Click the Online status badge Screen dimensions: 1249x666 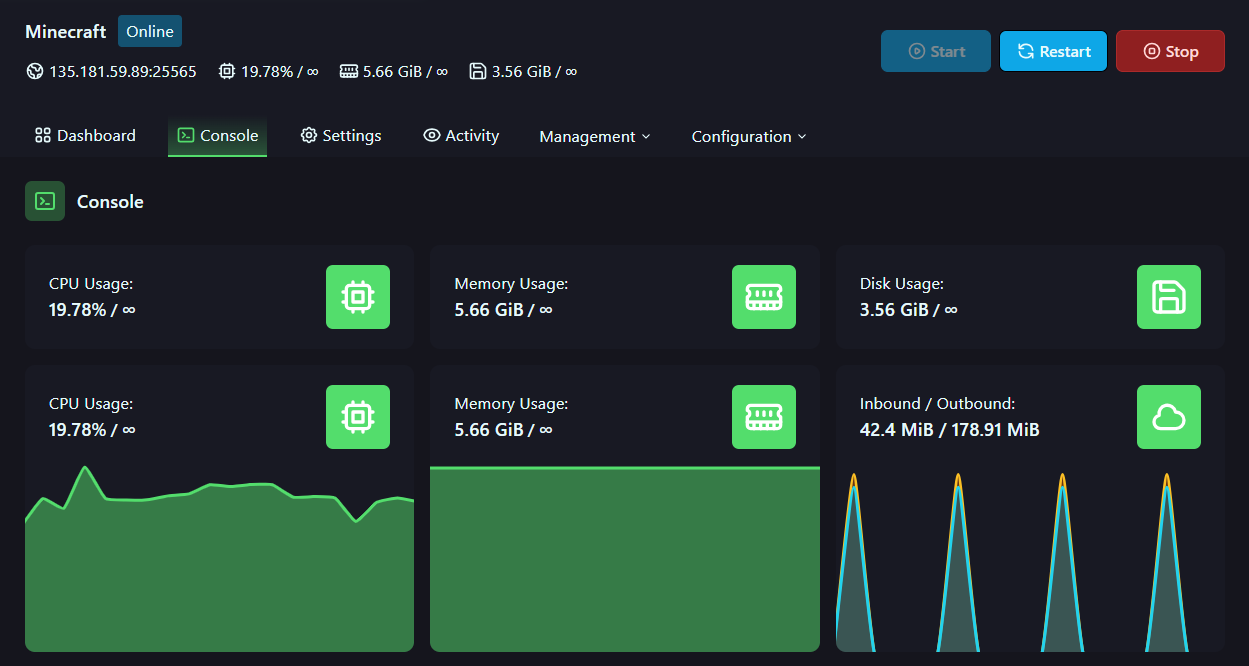click(x=150, y=31)
